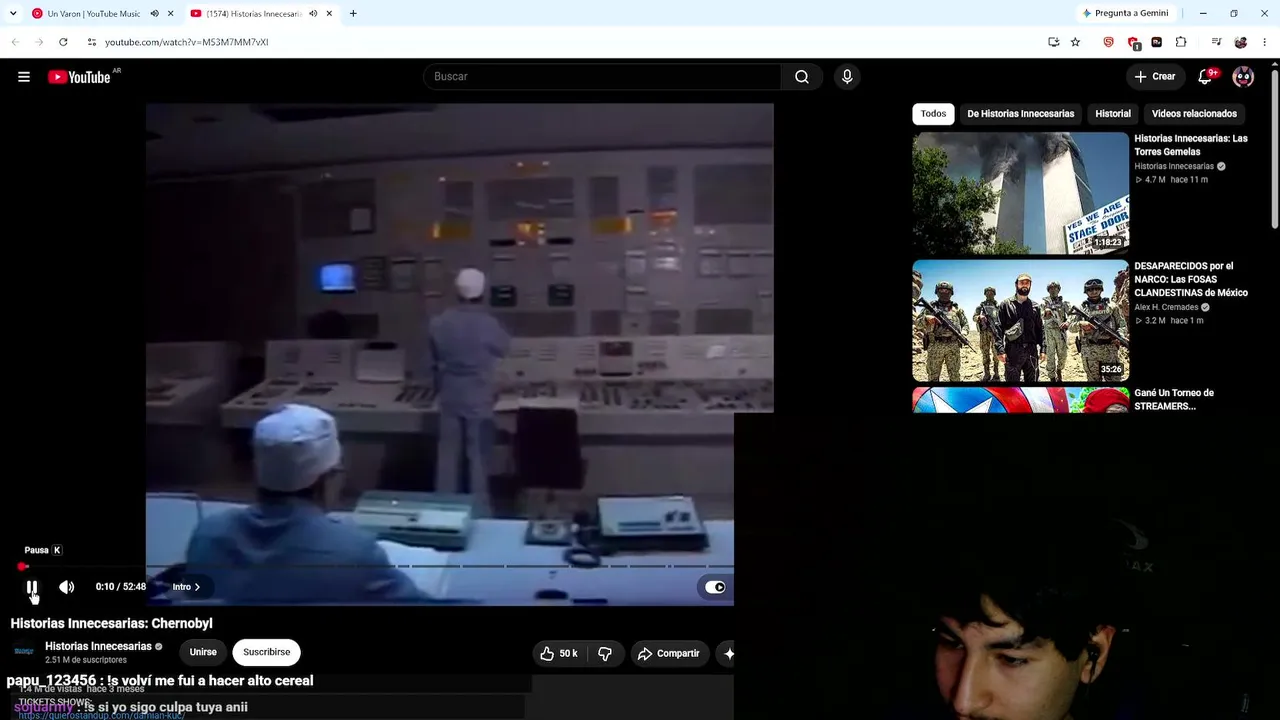Viewport: 1280px width, 720px height.
Task: Select the Videos relacionados filter chip
Action: tap(1194, 114)
